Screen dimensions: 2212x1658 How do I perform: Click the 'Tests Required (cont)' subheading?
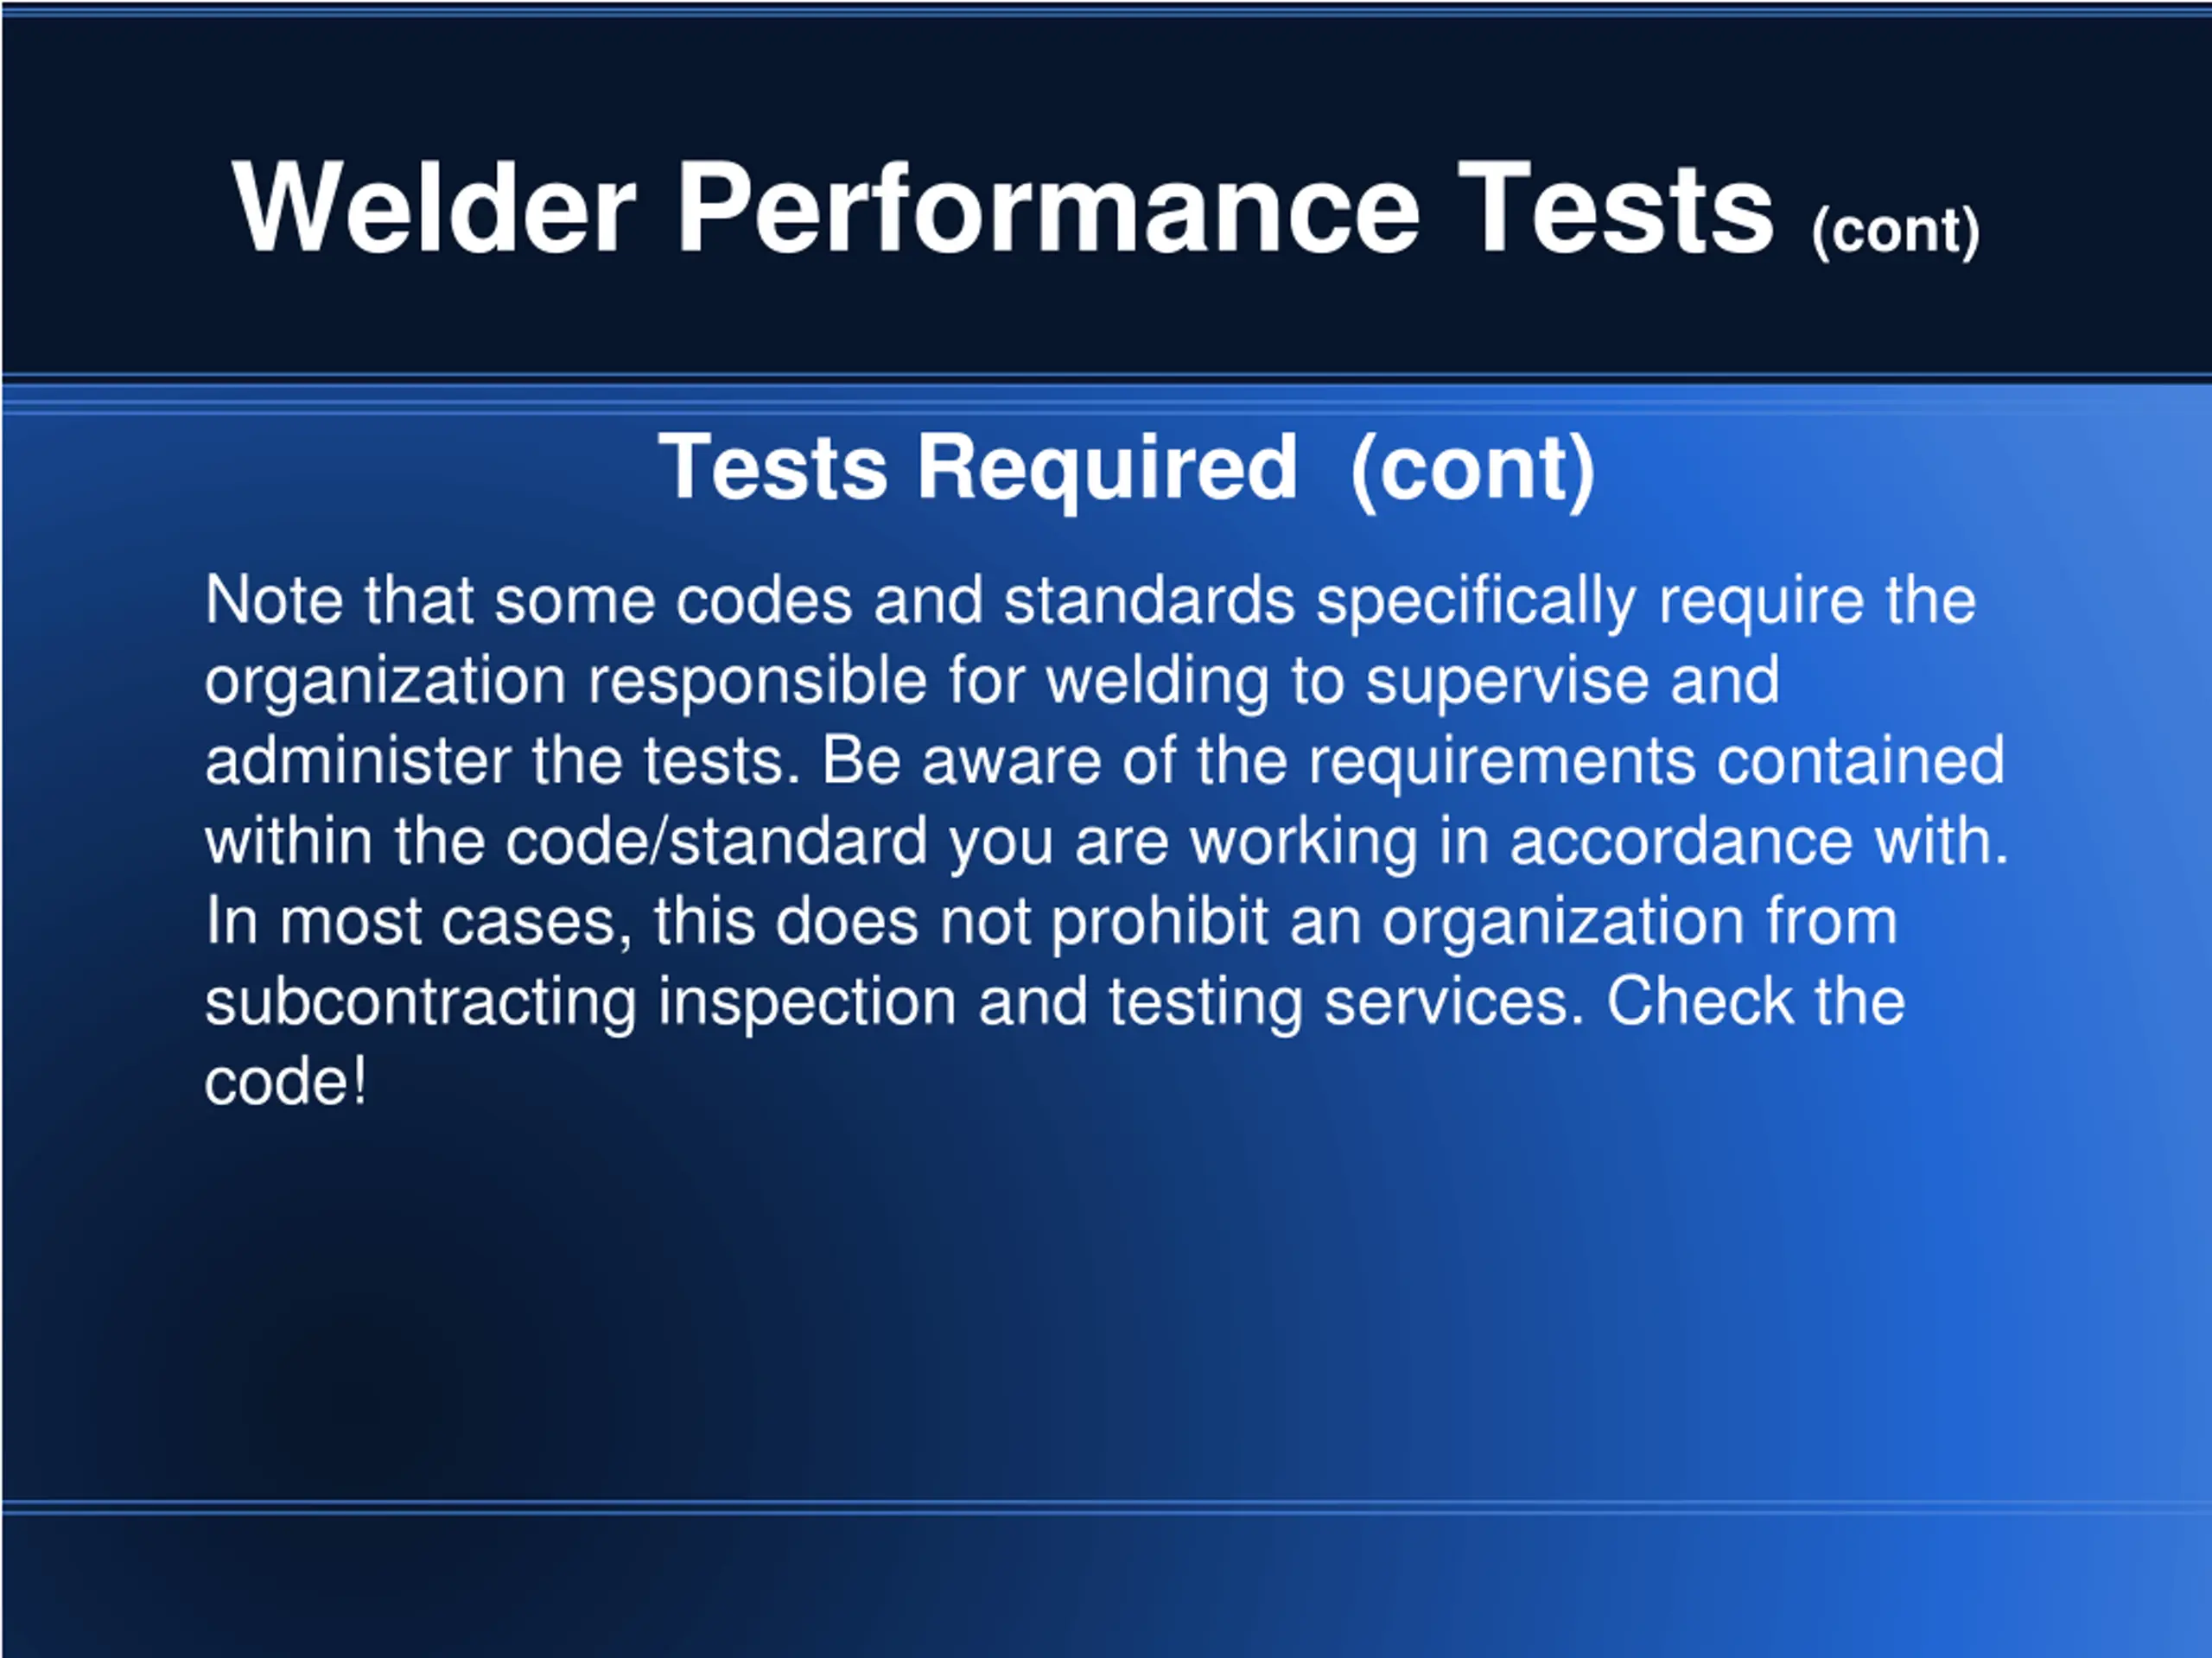click(1127, 467)
